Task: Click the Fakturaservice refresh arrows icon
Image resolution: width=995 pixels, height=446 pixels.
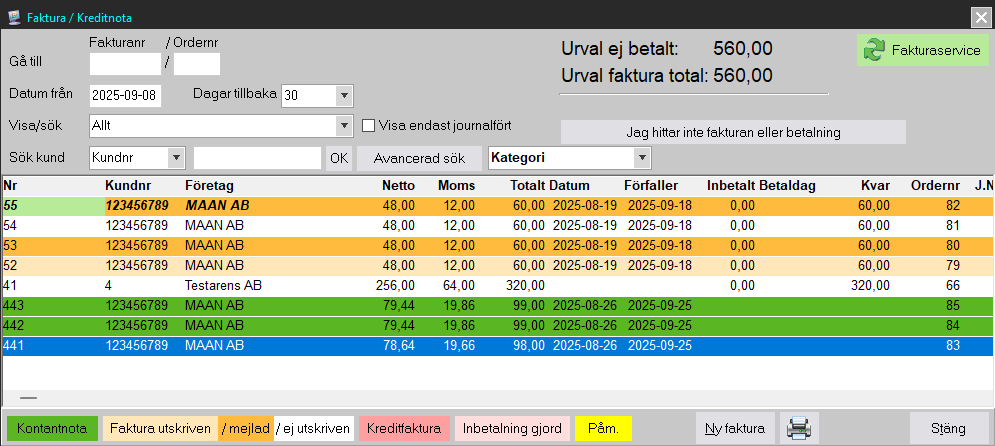Action: (874, 50)
